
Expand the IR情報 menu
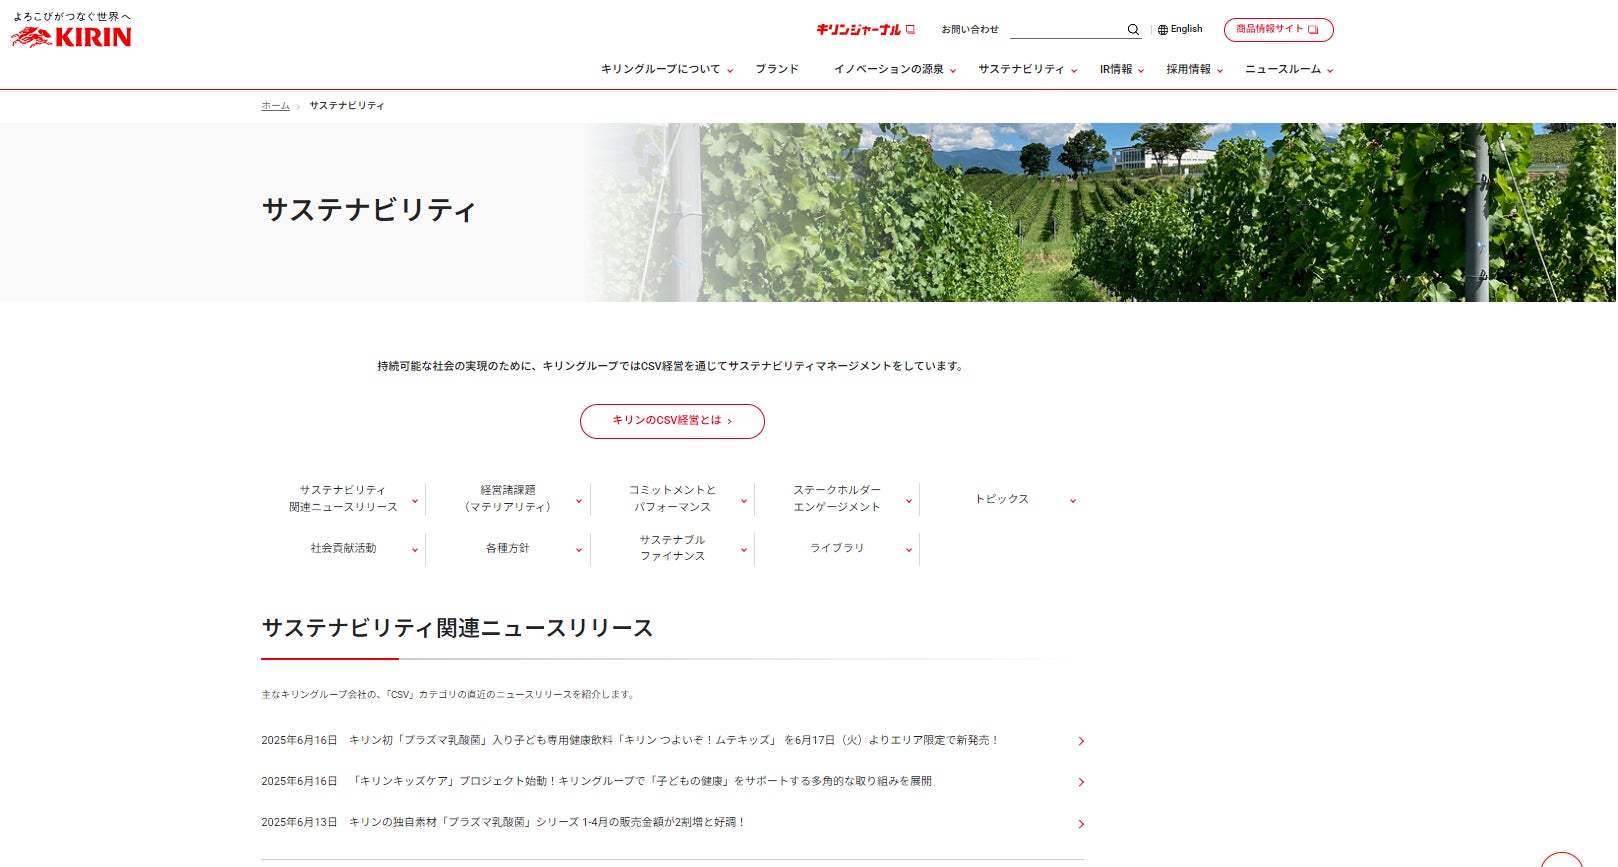tap(1122, 69)
